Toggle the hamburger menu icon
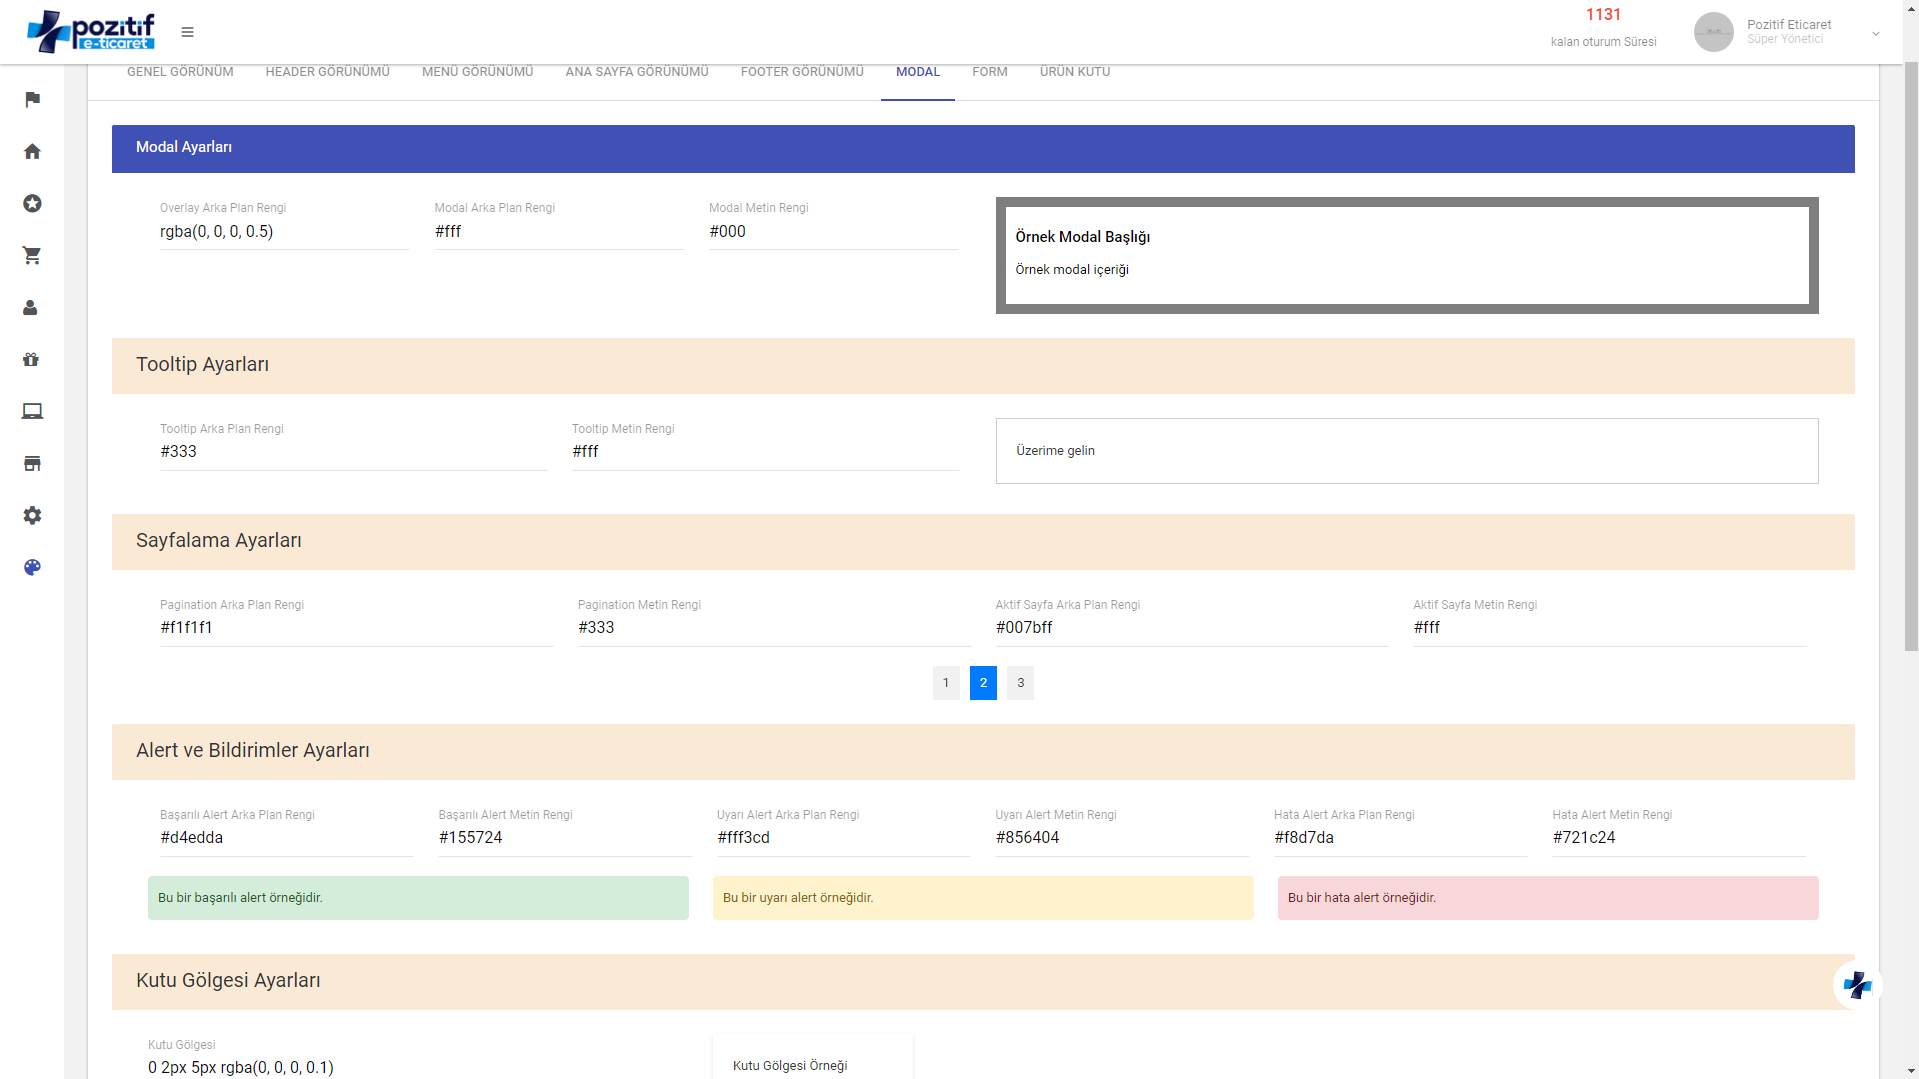 point(187,32)
